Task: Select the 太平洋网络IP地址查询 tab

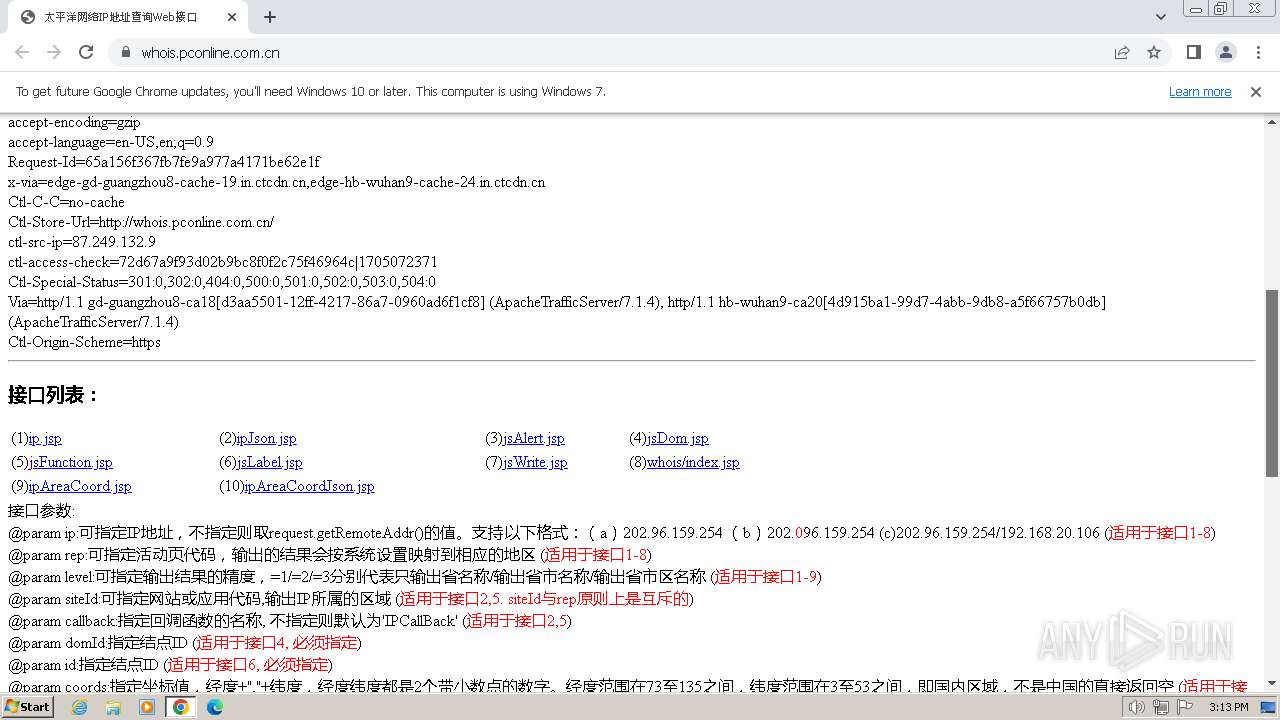Action: click(128, 17)
